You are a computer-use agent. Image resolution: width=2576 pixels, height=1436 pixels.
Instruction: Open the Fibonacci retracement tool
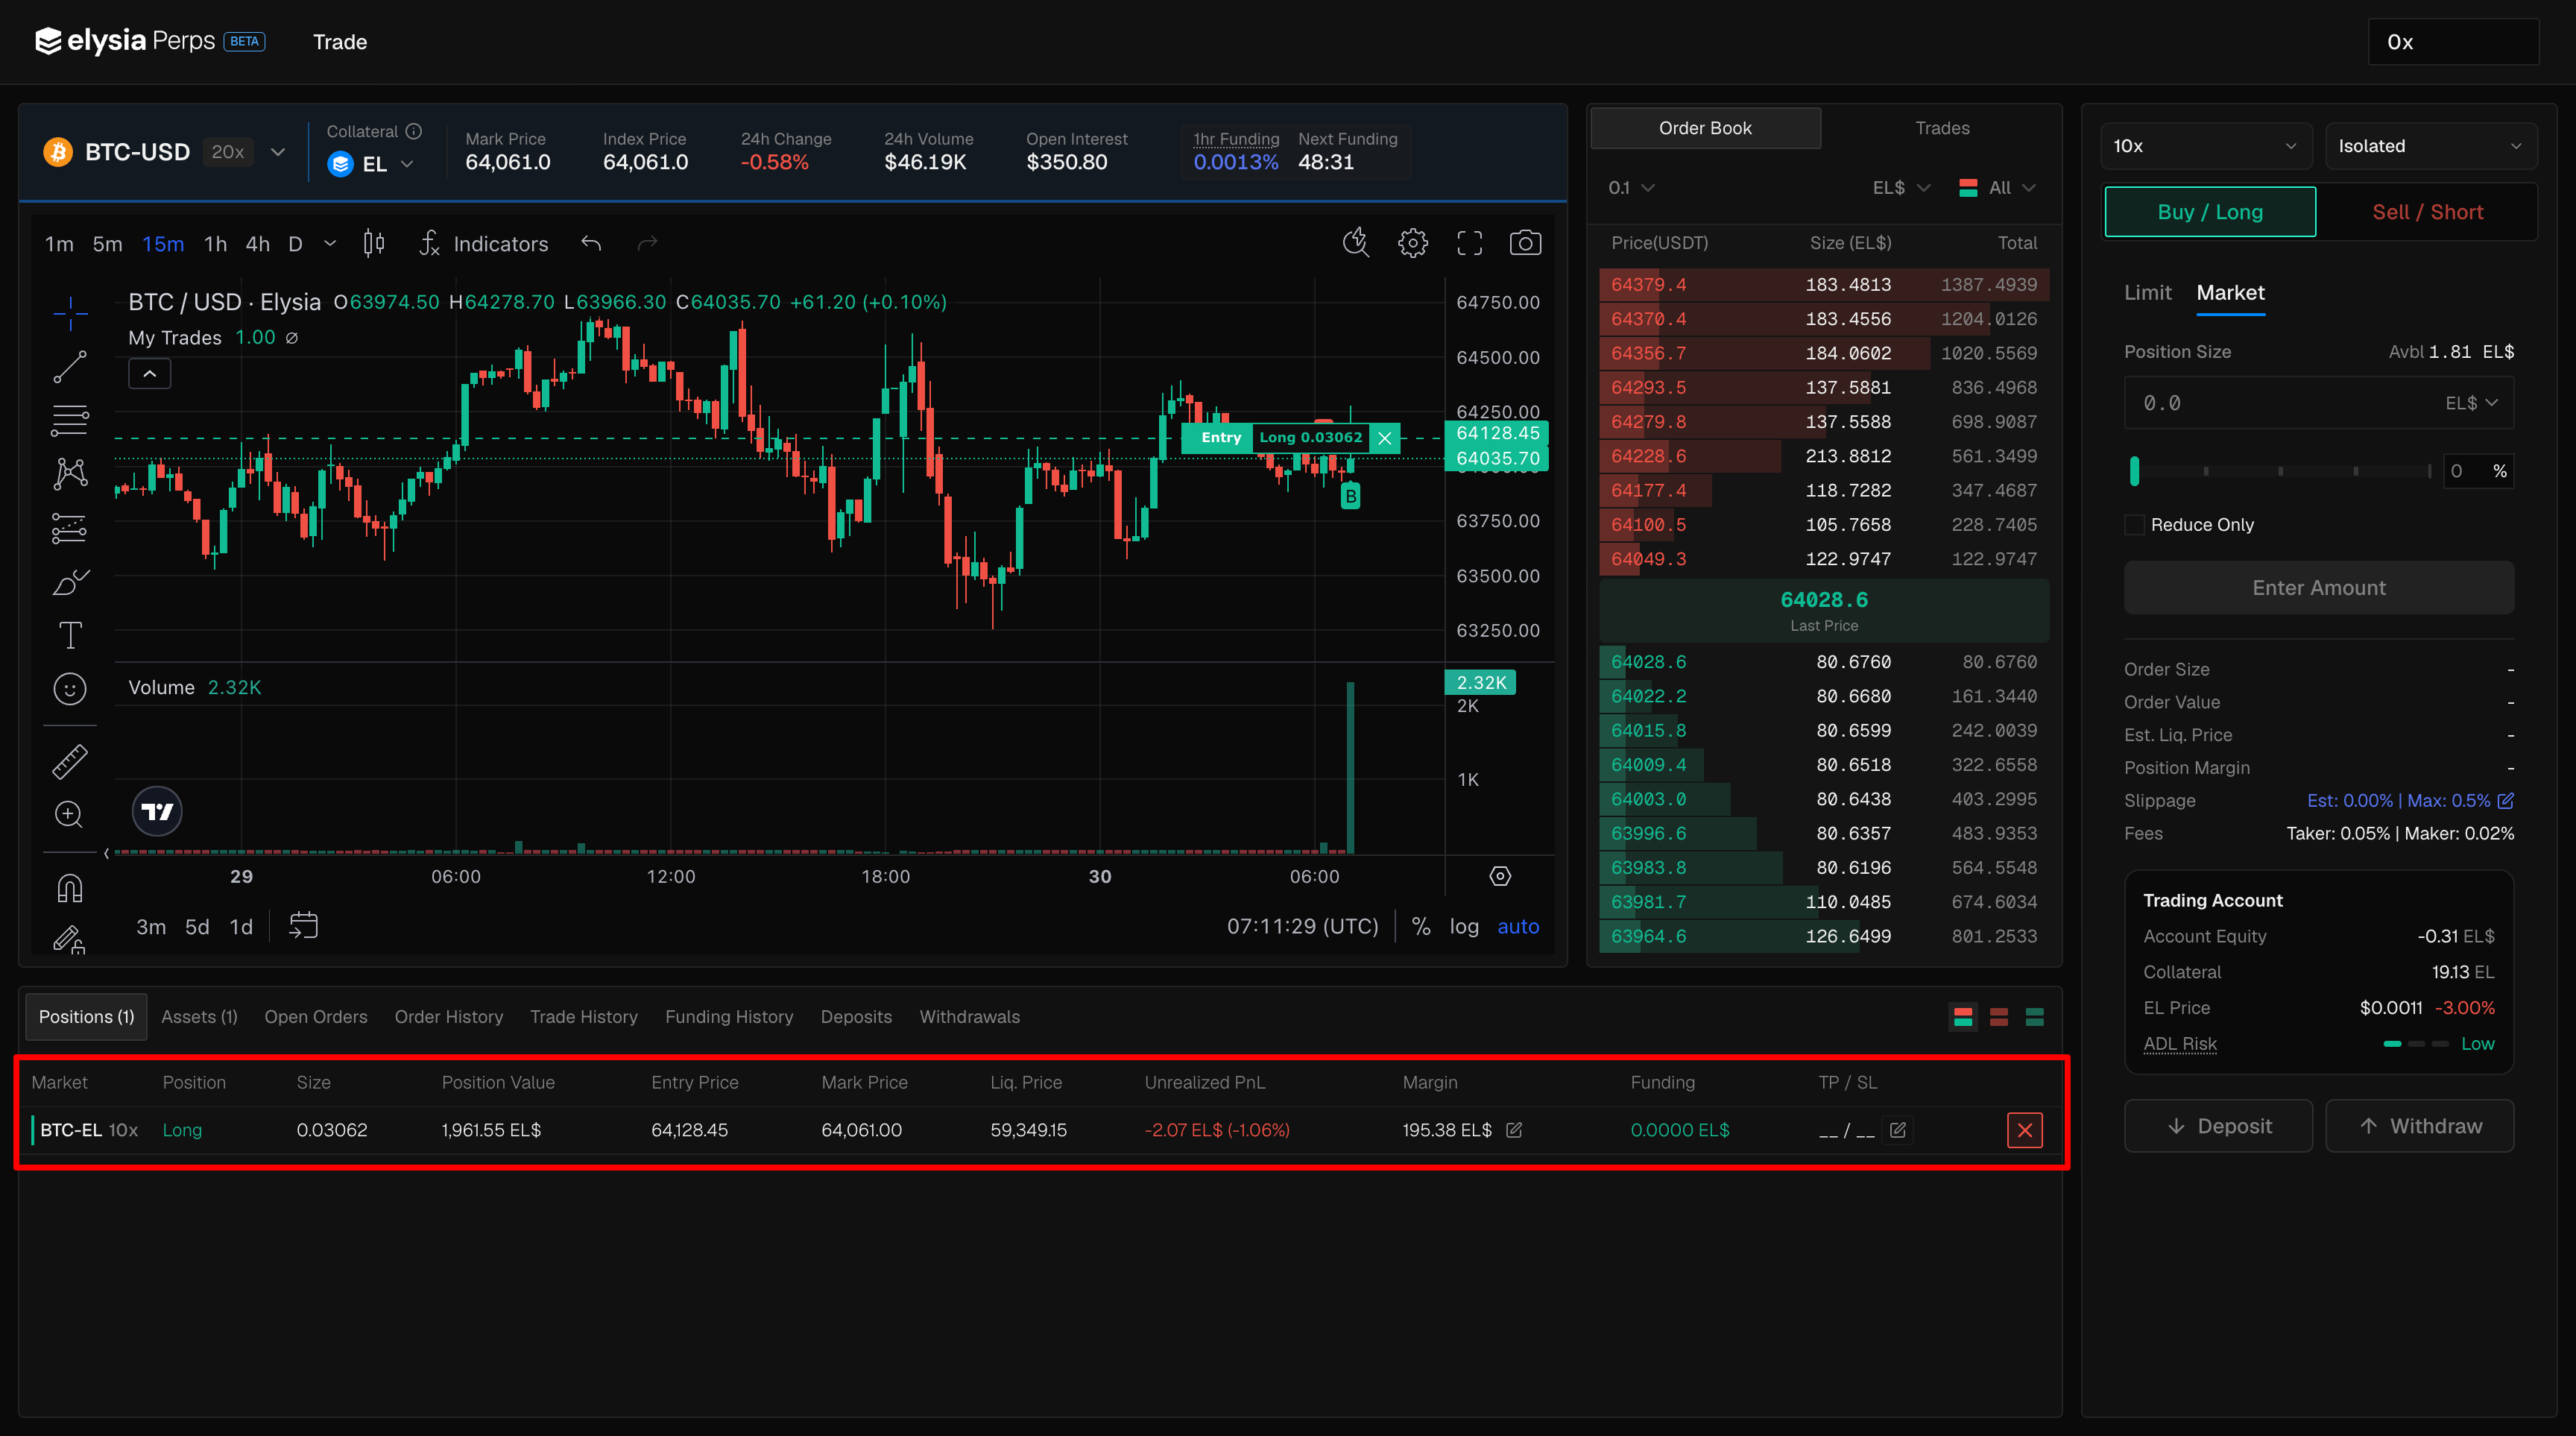pyautogui.click(x=70, y=420)
